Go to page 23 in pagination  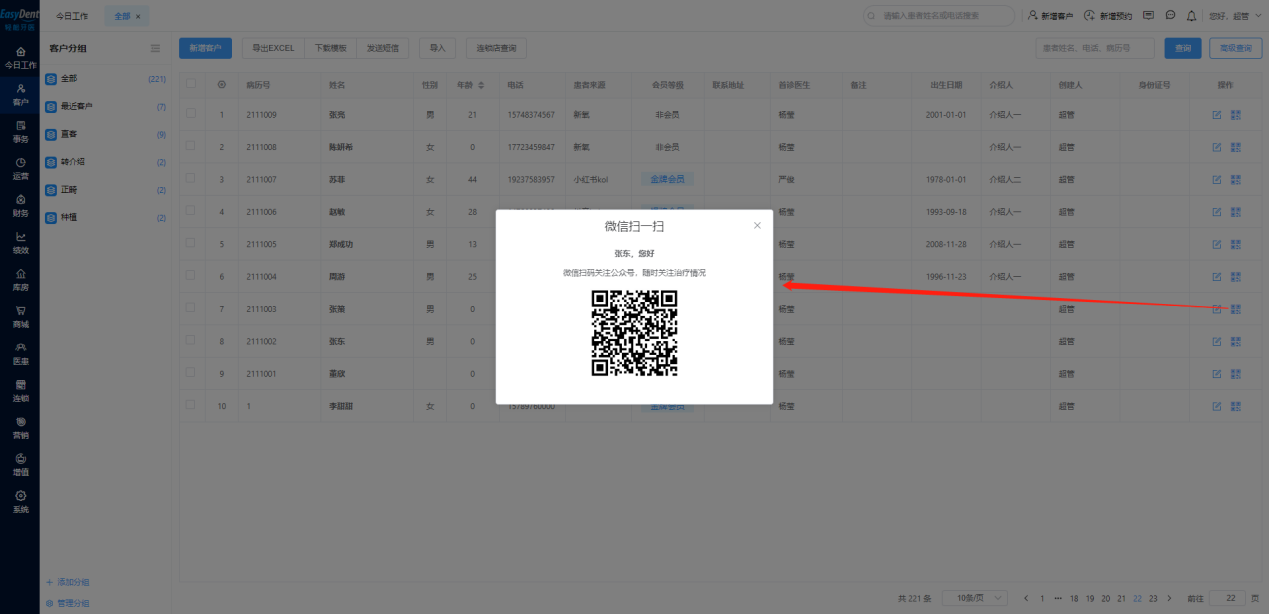[1153, 598]
